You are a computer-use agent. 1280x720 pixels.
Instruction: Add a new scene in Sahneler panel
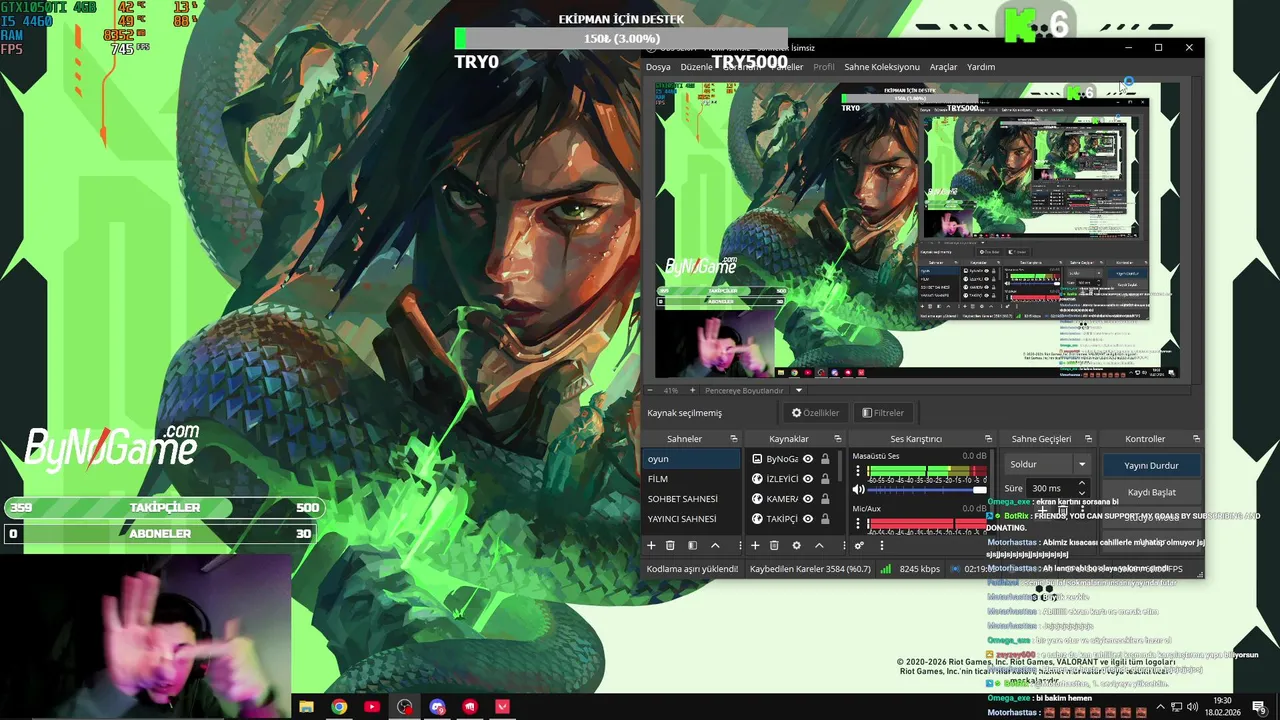651,545
